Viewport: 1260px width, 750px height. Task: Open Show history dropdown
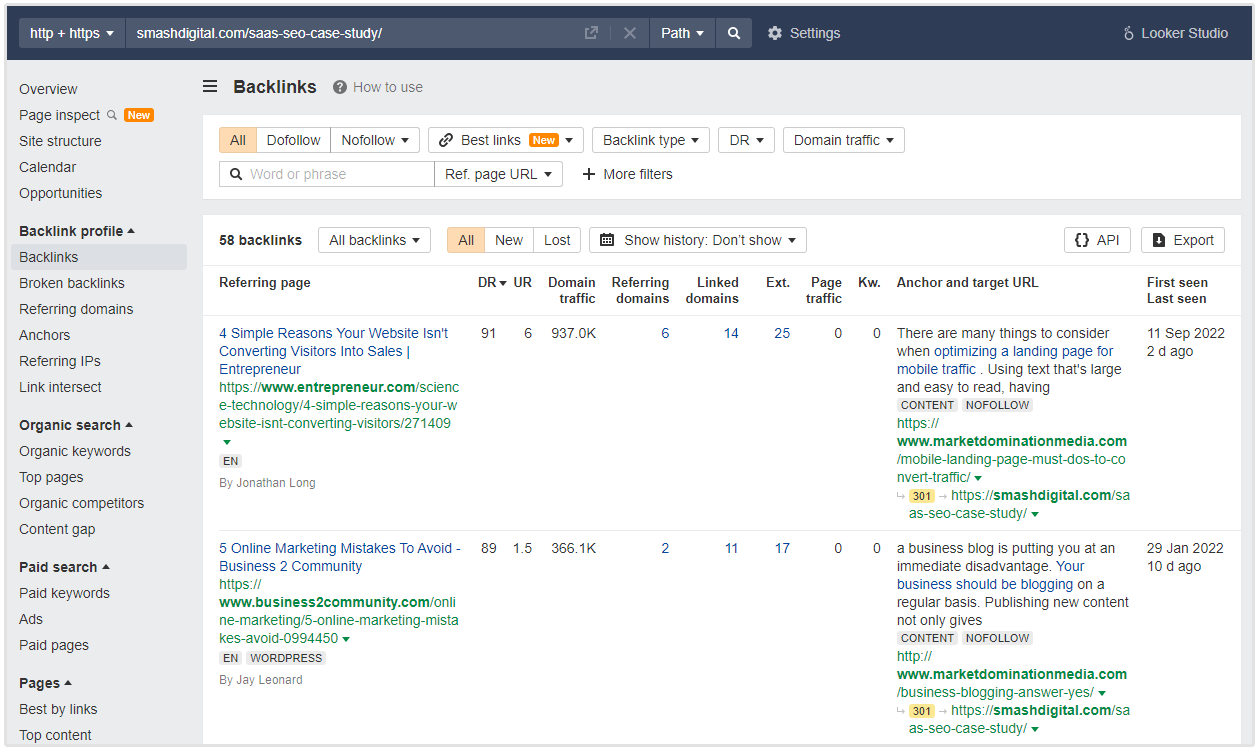pos(697,240)
